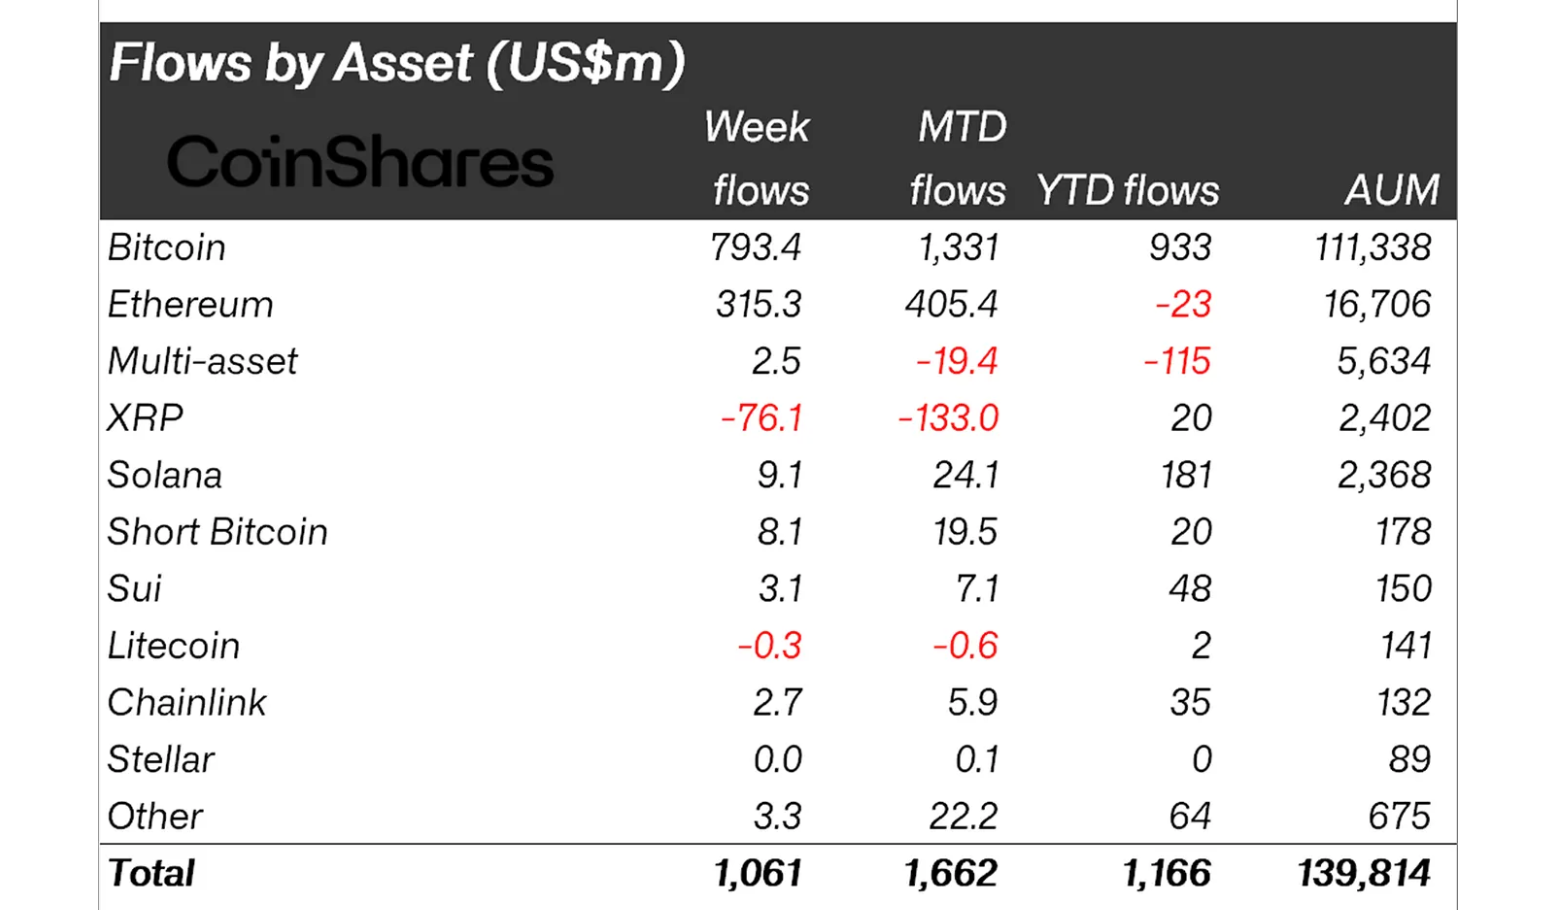Viewport: 1558px width, 910px height.
Task: Click Bitcoin AUM value 111,338
Action: (x=1373, y=247)
